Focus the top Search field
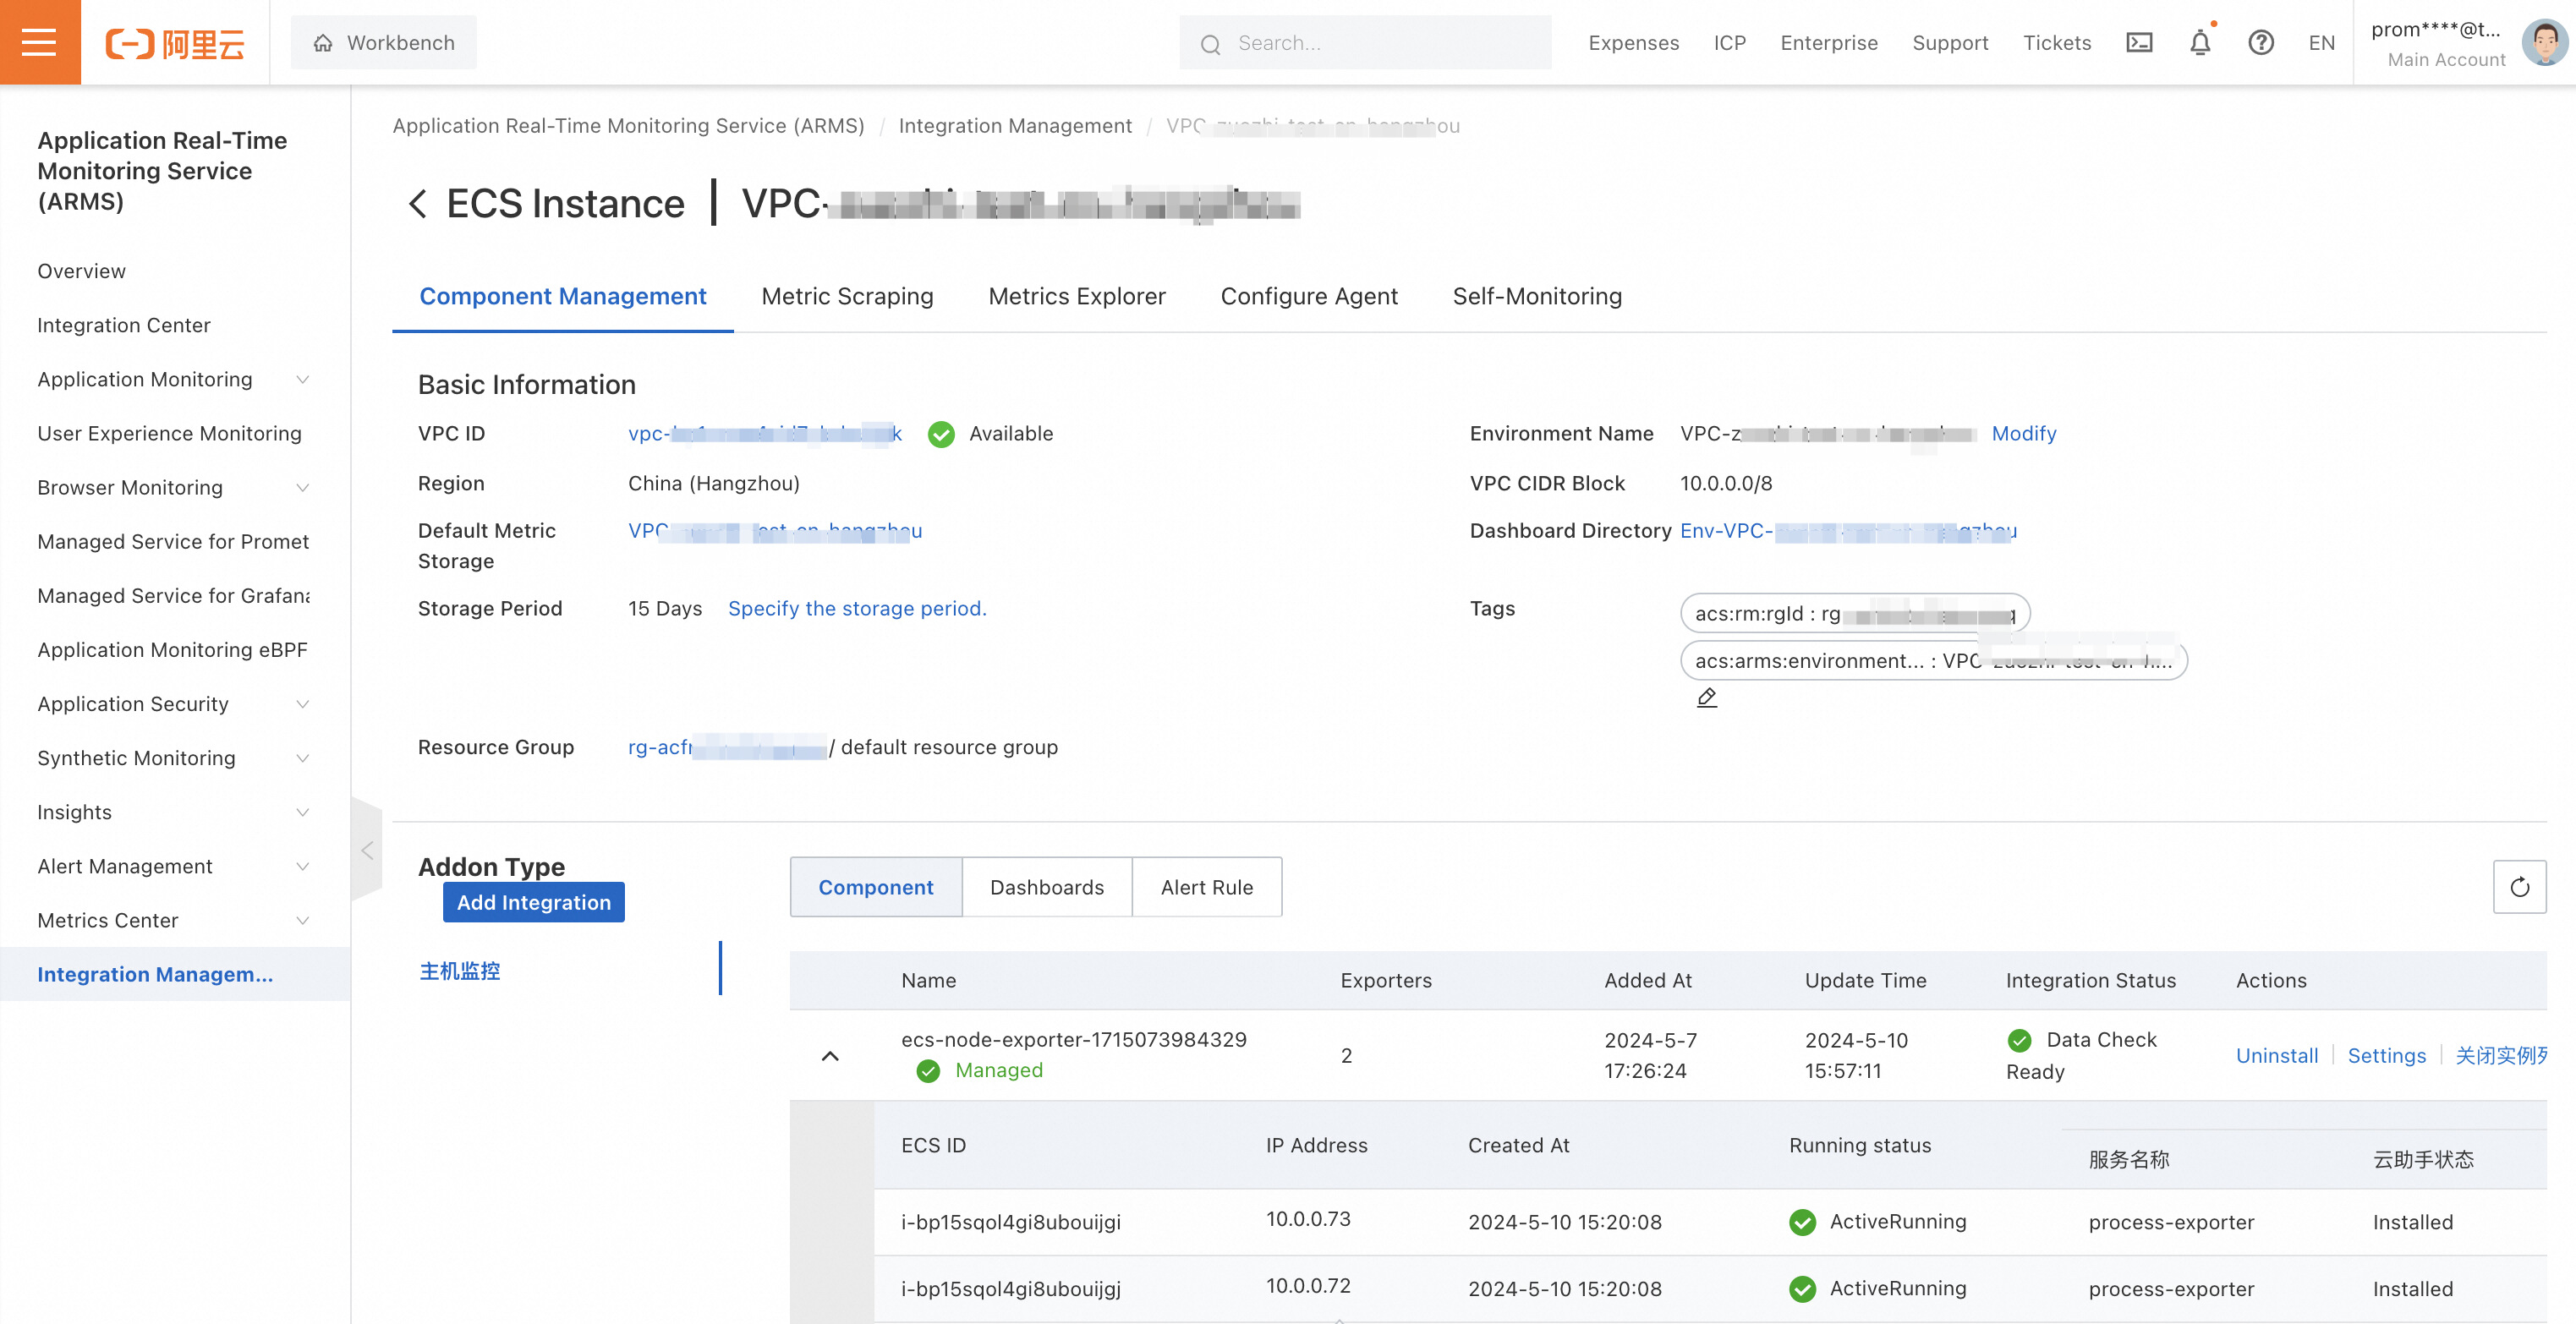Screen dimensions: 2576x1324 click(x=1365, y=43)
